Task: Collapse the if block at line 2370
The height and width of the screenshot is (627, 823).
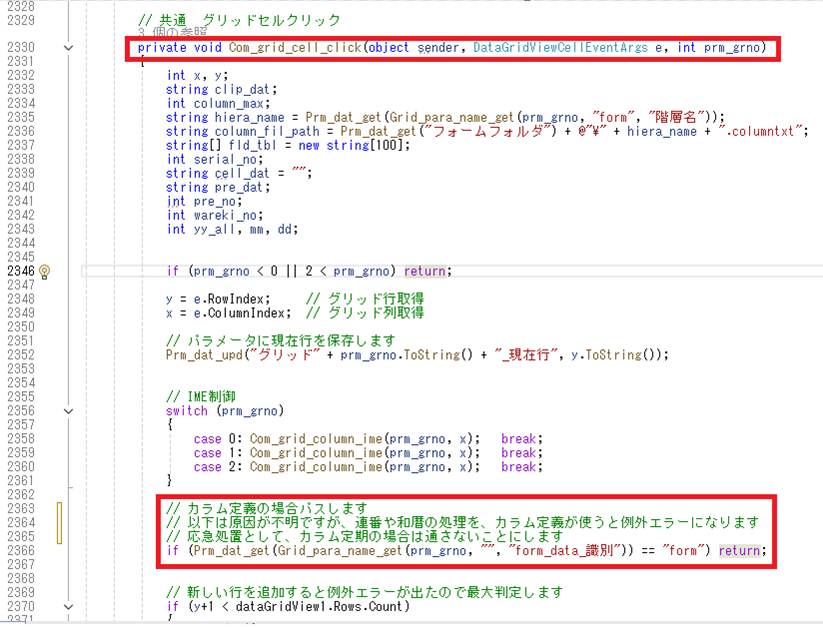Action: 68,606
